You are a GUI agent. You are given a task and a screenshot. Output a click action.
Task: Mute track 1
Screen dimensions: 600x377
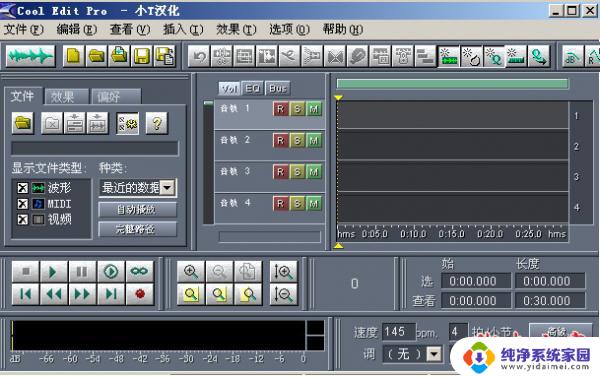[x=314, y=109]
